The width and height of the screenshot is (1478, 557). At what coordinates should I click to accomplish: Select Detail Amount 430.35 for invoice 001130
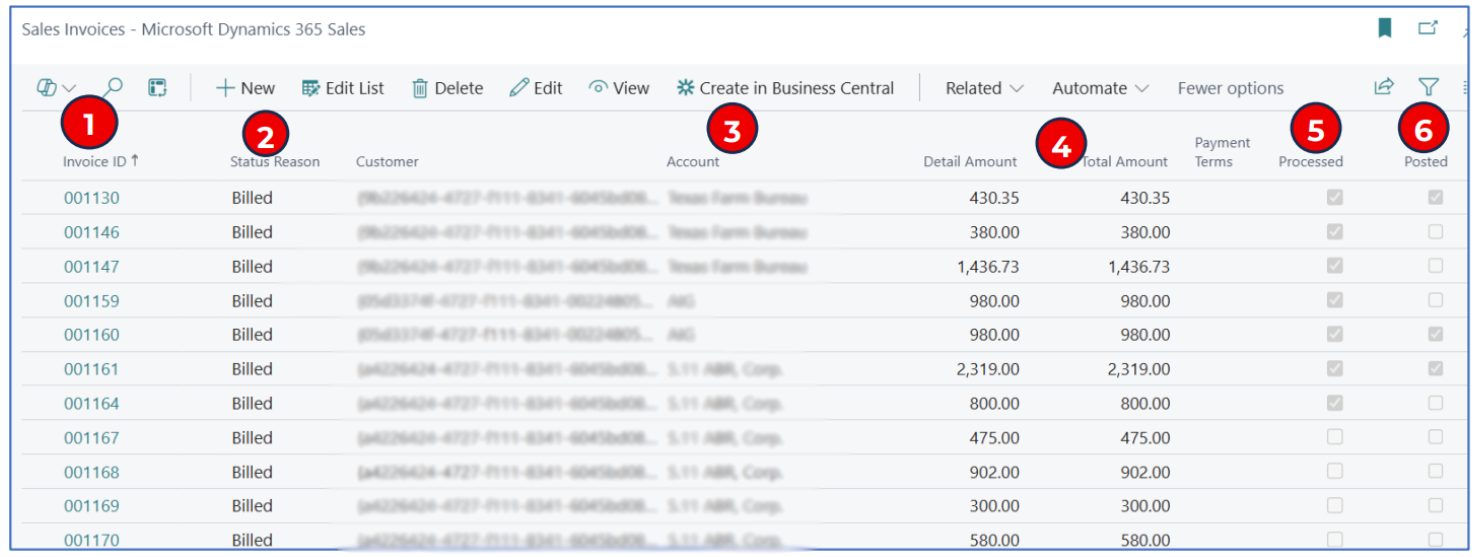point(994,198)
